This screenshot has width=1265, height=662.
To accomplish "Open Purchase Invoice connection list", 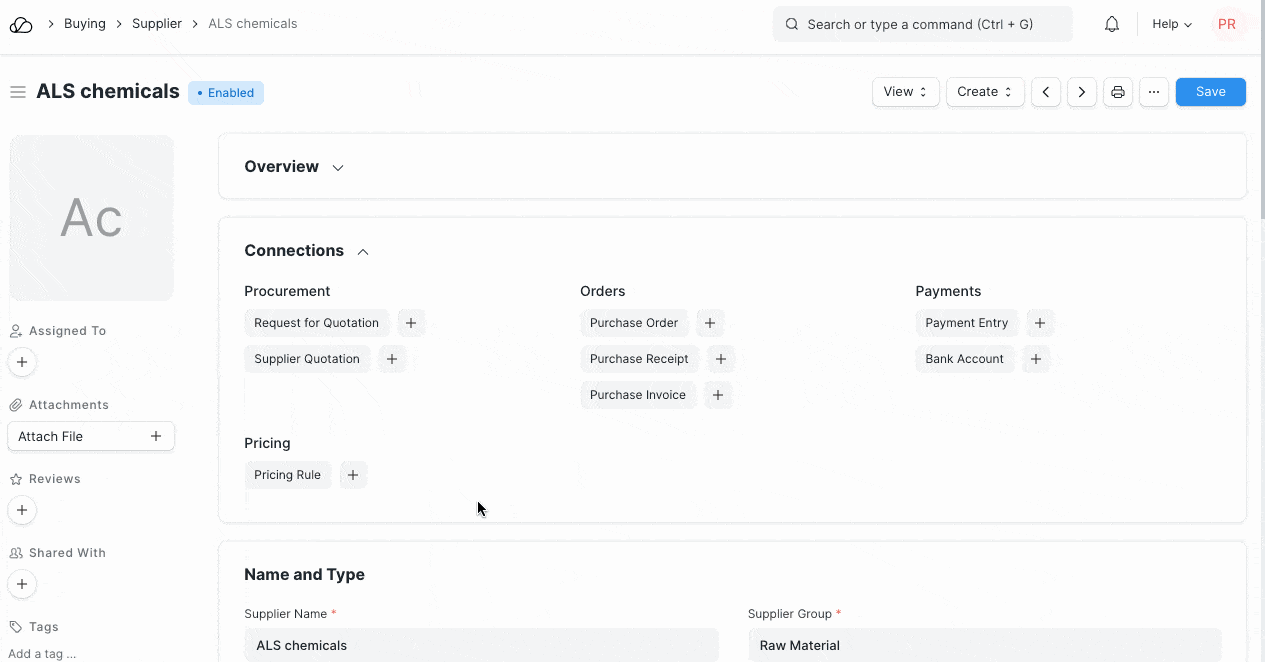I will tap(637, 395).
